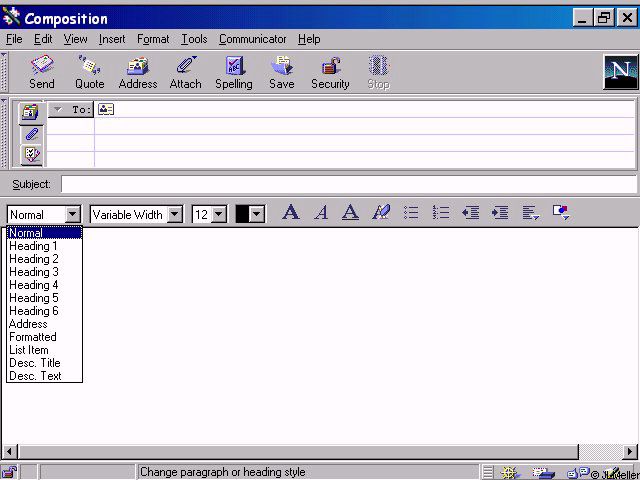Show the message options checklist tab
The image size is (640, 480).
pos(31,155)
